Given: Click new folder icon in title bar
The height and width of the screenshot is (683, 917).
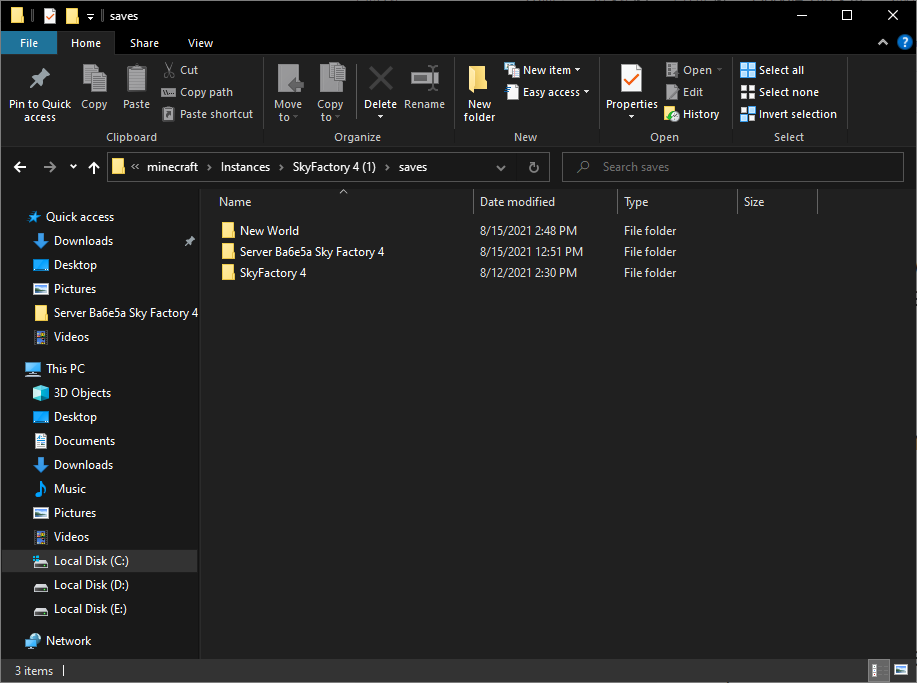Looking at the screenshot, I should click(x=73, y=16).
